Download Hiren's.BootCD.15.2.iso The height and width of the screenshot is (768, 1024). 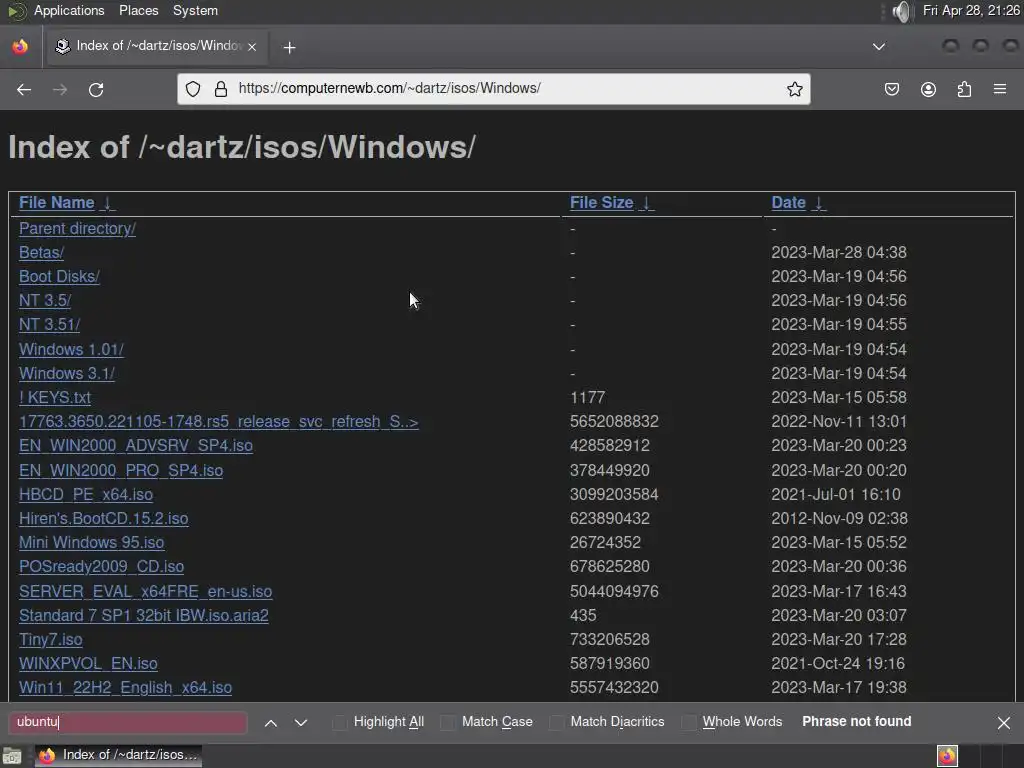click(103, 519)
